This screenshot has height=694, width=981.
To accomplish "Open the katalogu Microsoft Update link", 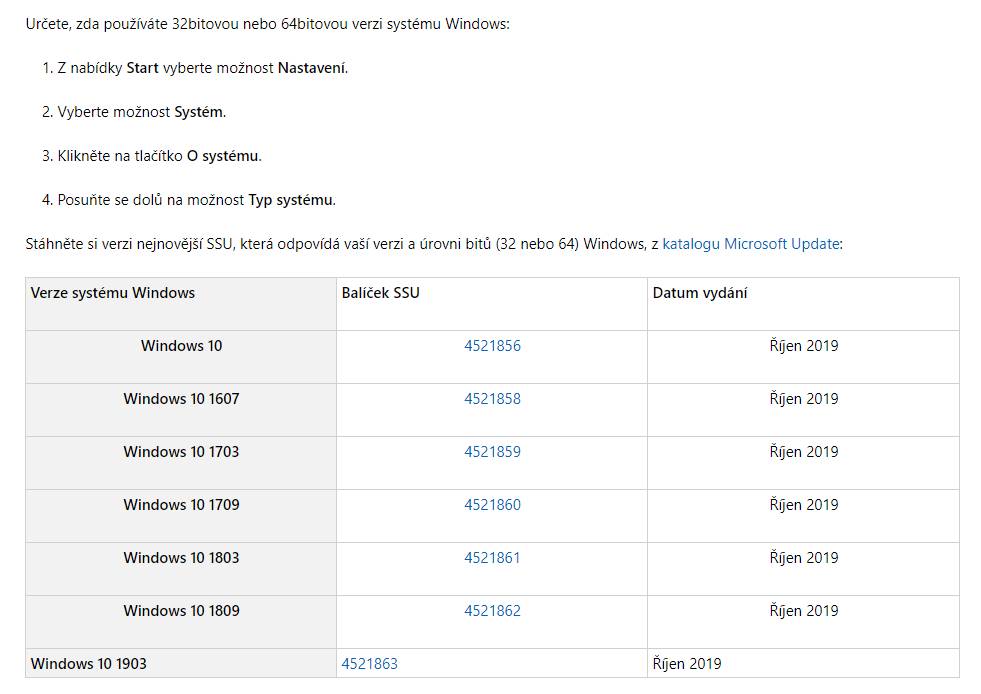I will tap(750, 244).
